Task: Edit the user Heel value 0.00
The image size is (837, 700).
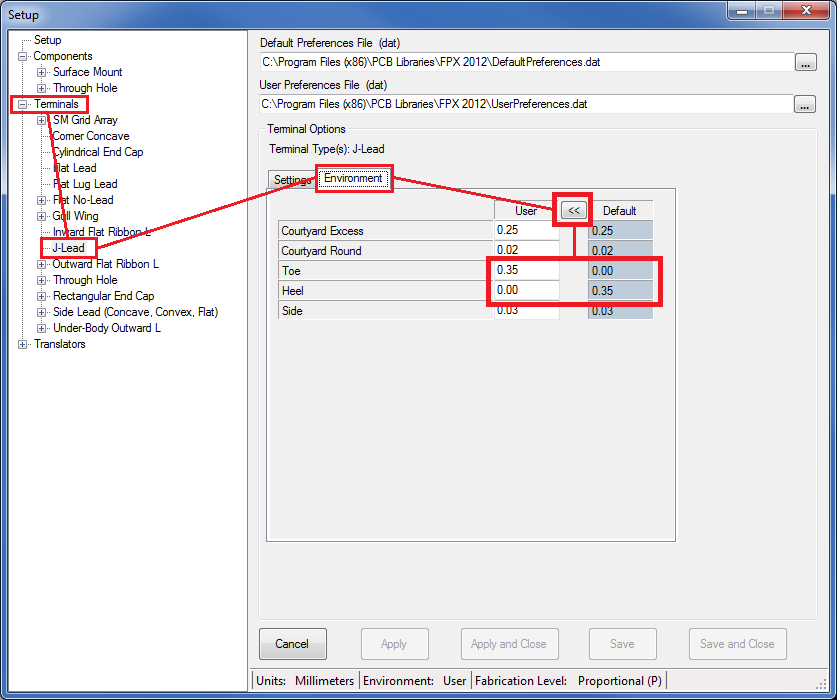Action: click(x=526, y=290)
